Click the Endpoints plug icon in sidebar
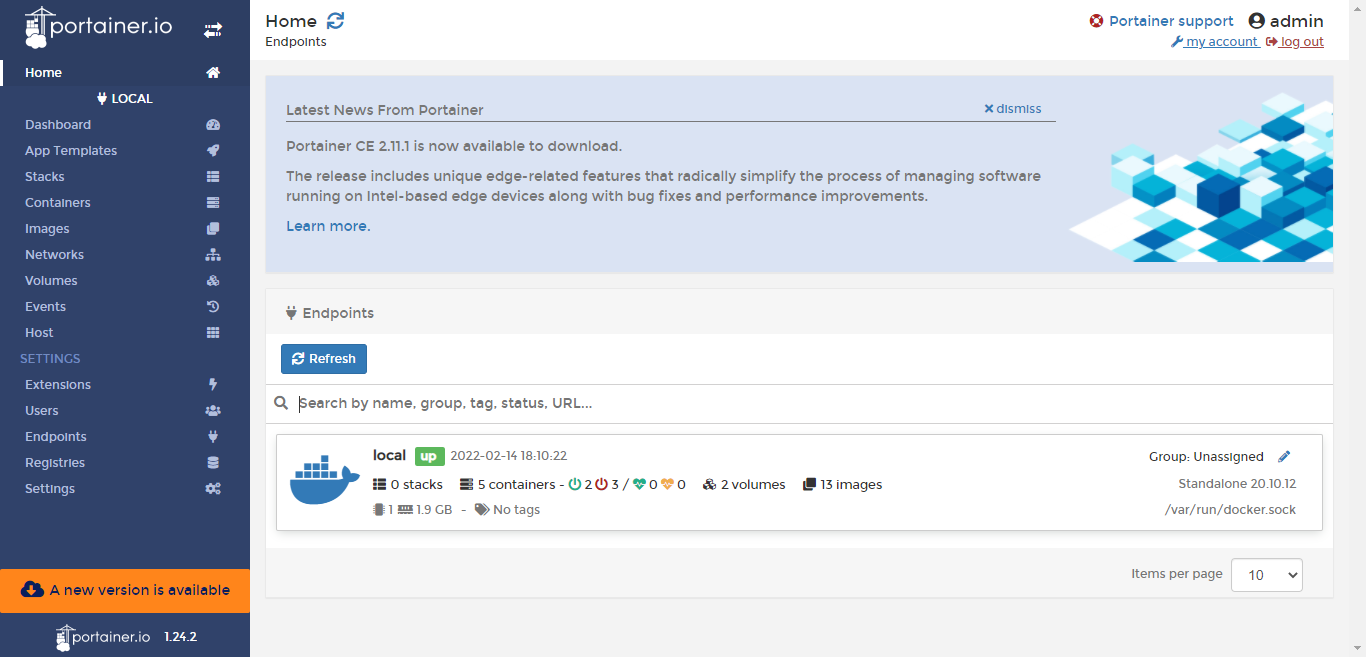This screenshot has height=657, width=1366. pos(213,437)
